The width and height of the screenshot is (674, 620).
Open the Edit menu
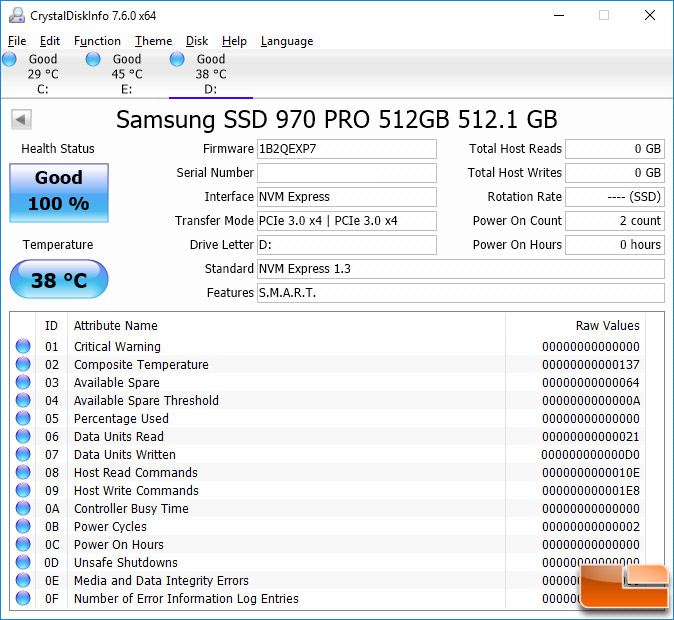click(x=49, y=41)
